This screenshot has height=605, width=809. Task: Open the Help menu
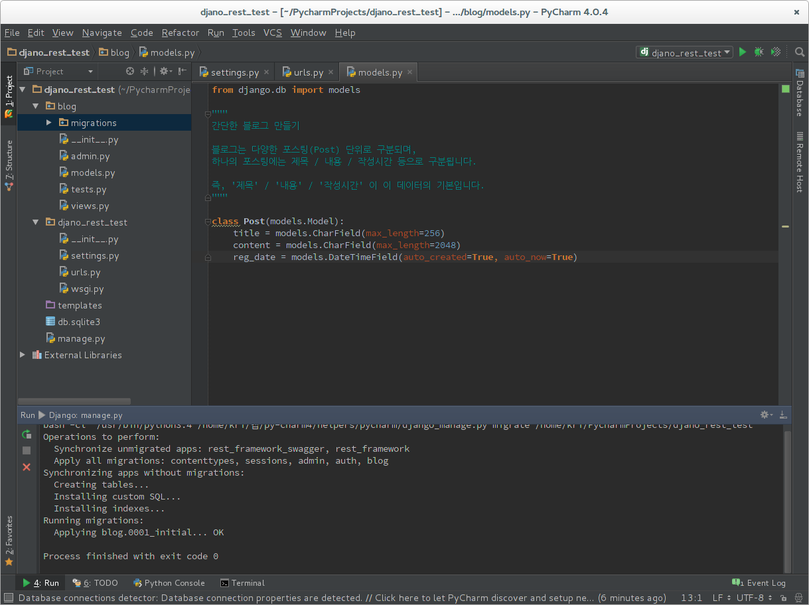click(x=345, y=32)
